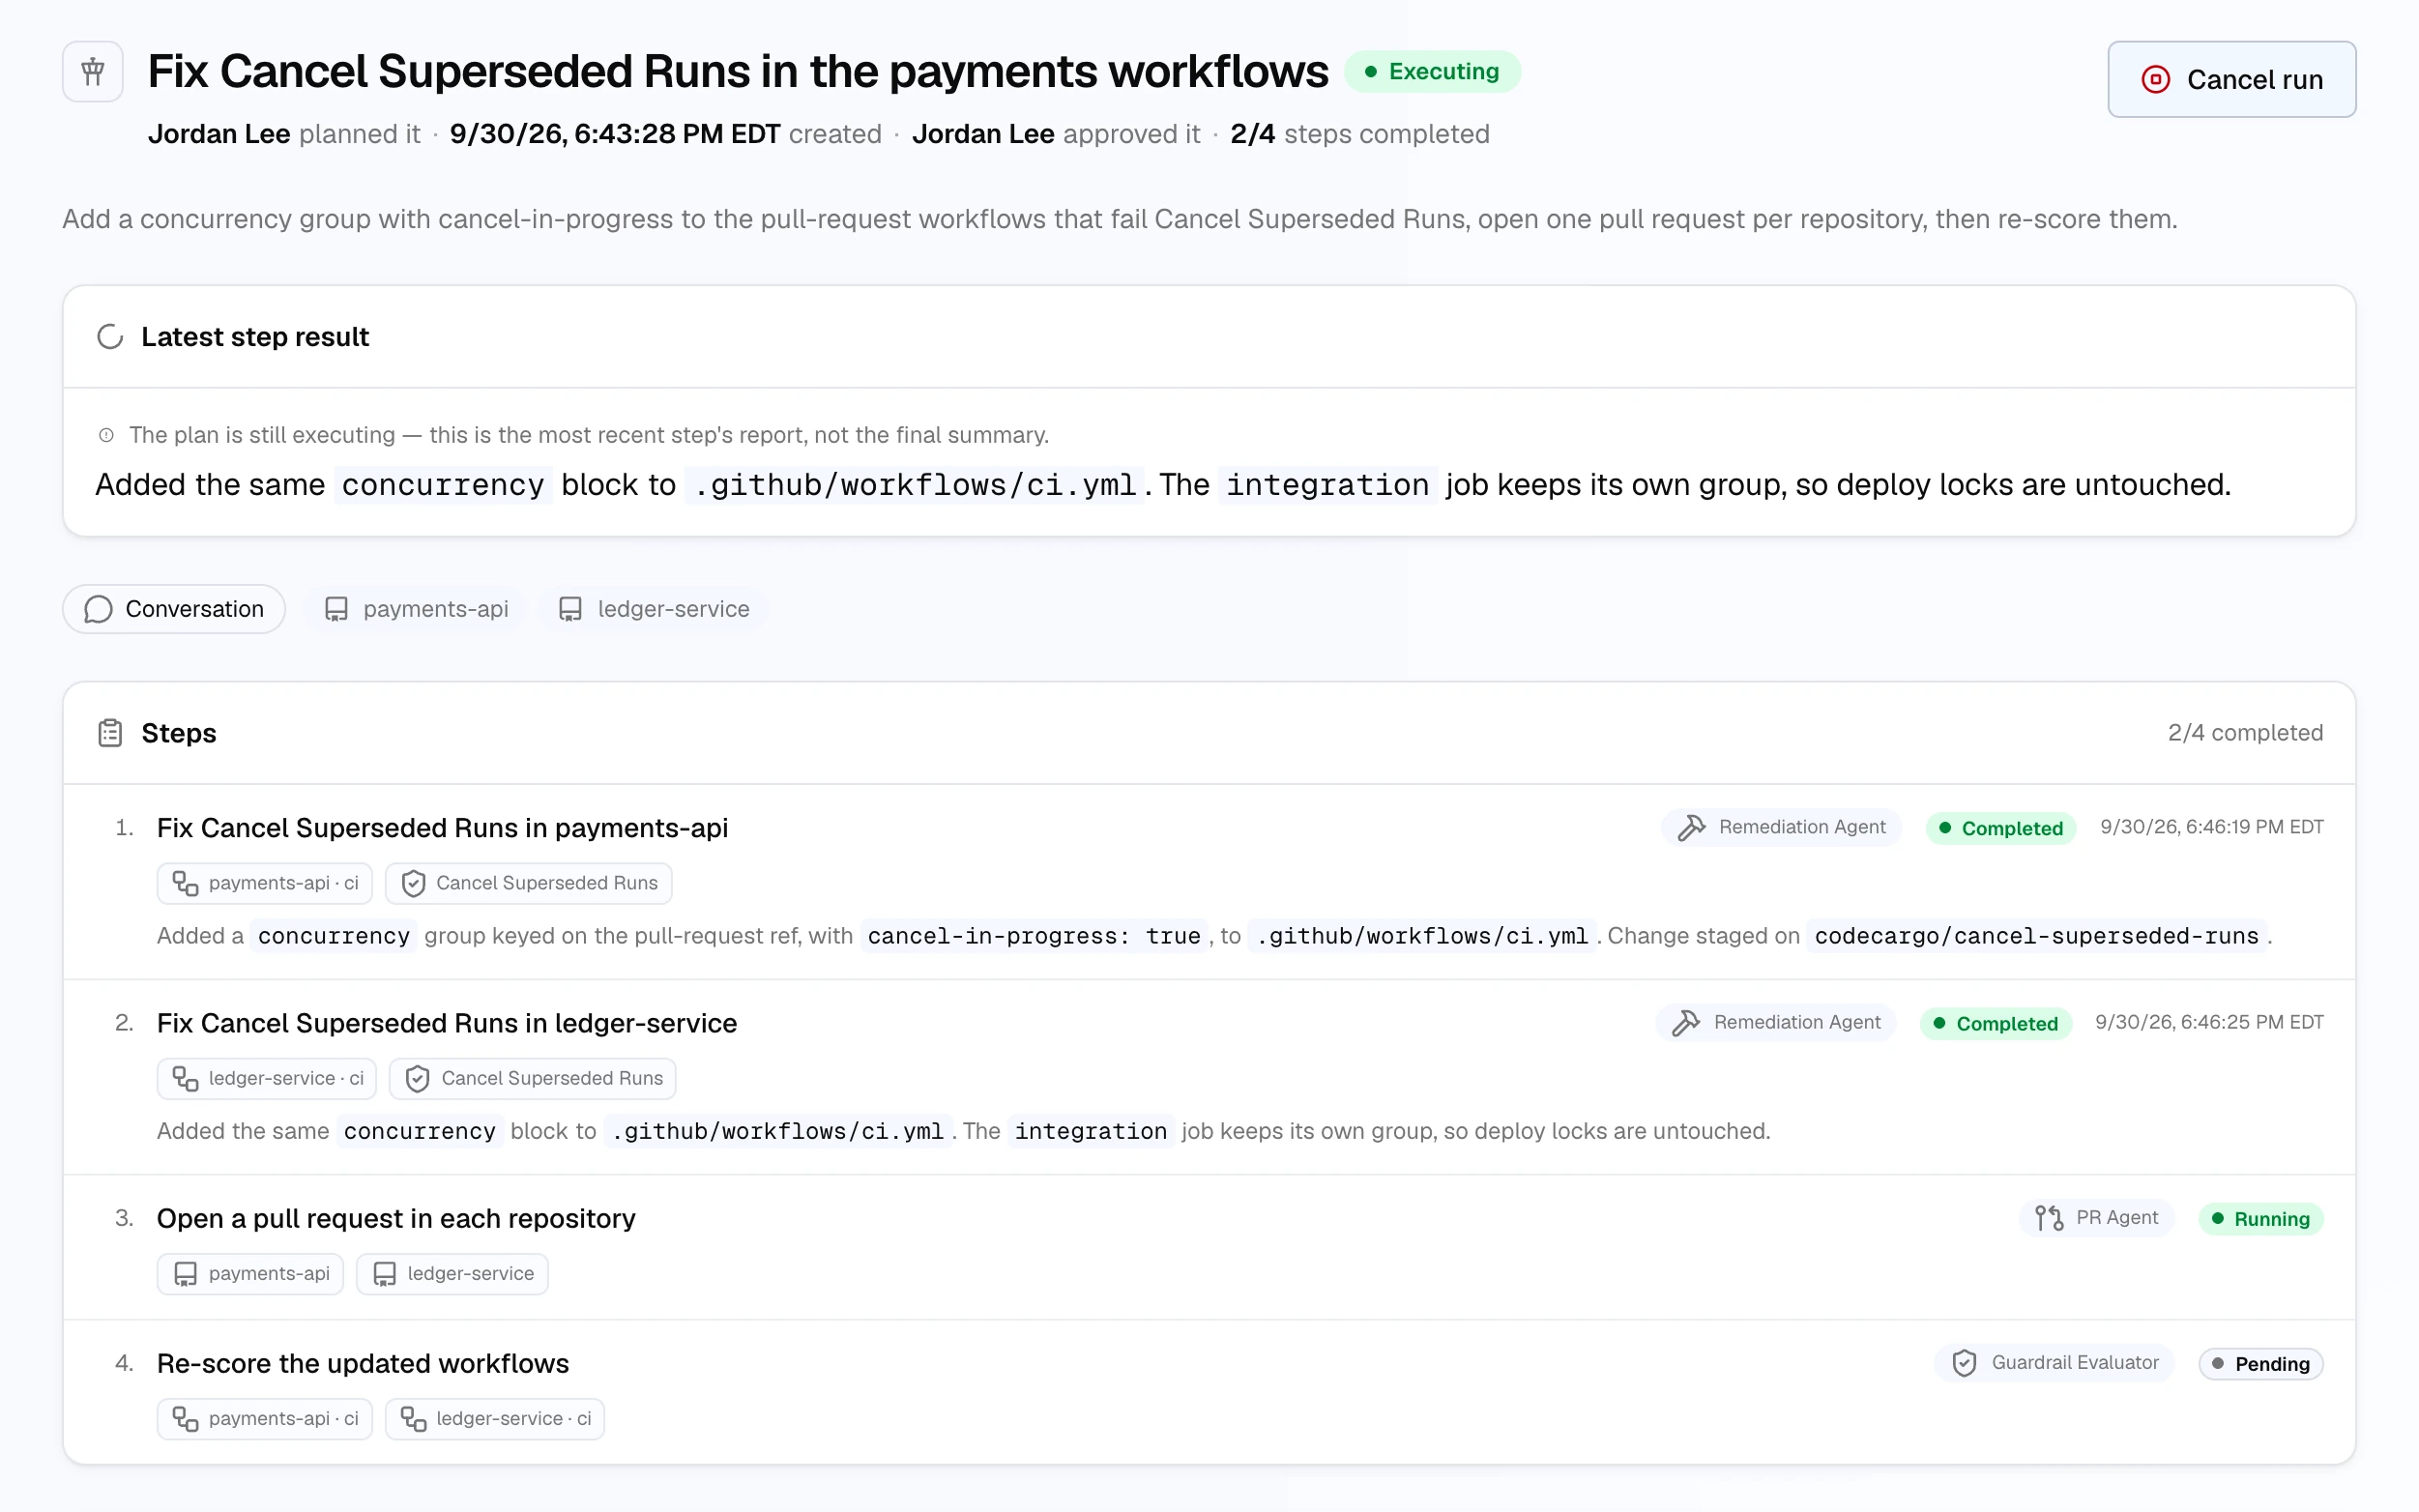Open the Conversation tab

click(x=174, y=609)
